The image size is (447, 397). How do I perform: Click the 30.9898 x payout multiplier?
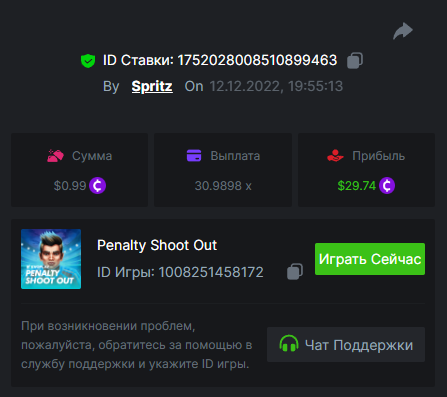[x=223, y=186]
